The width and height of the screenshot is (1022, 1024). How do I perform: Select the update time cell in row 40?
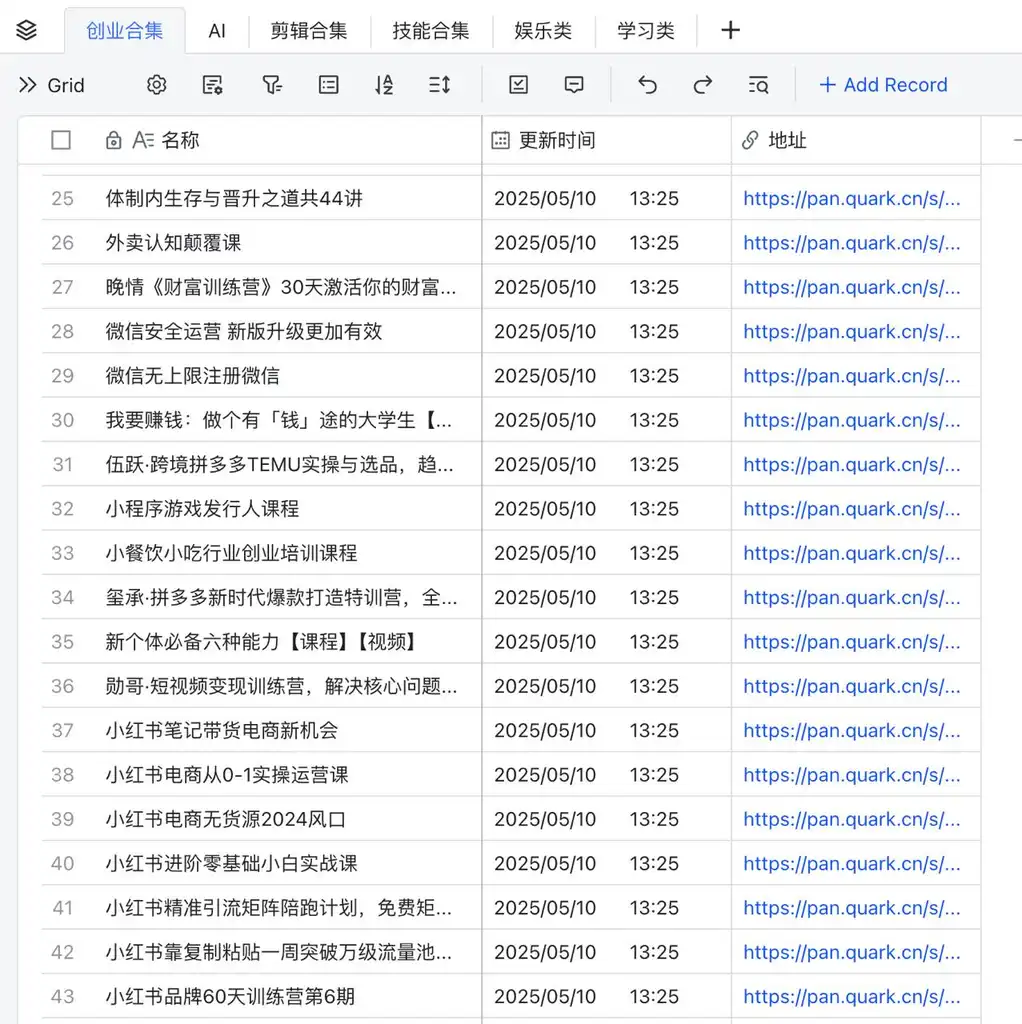click(607, 863)
